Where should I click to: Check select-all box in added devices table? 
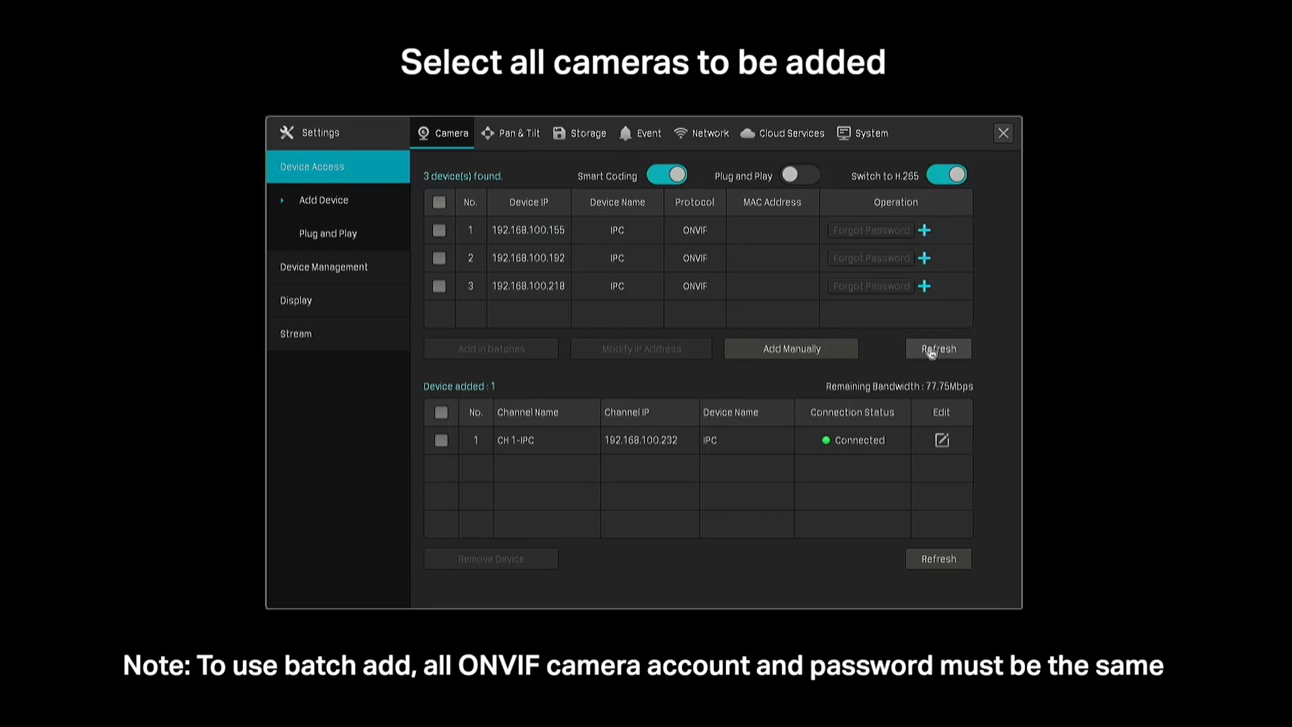[441, 412]
